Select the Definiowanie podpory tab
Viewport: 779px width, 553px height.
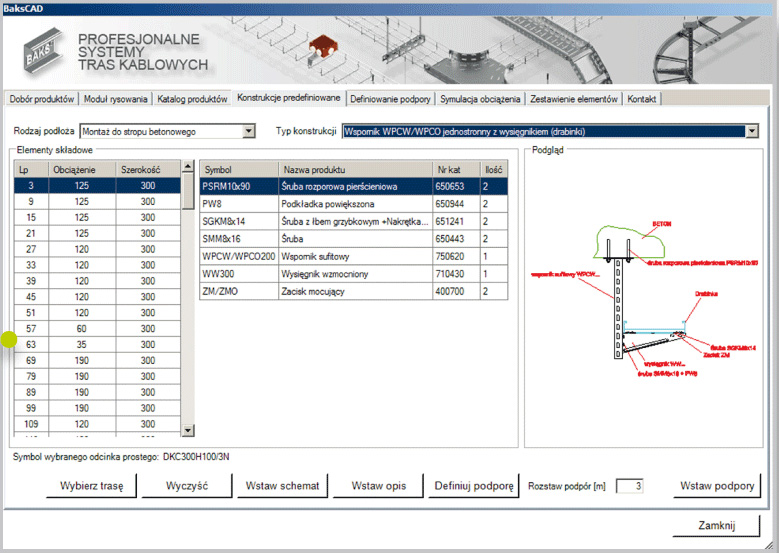click(x=390, y=99)
